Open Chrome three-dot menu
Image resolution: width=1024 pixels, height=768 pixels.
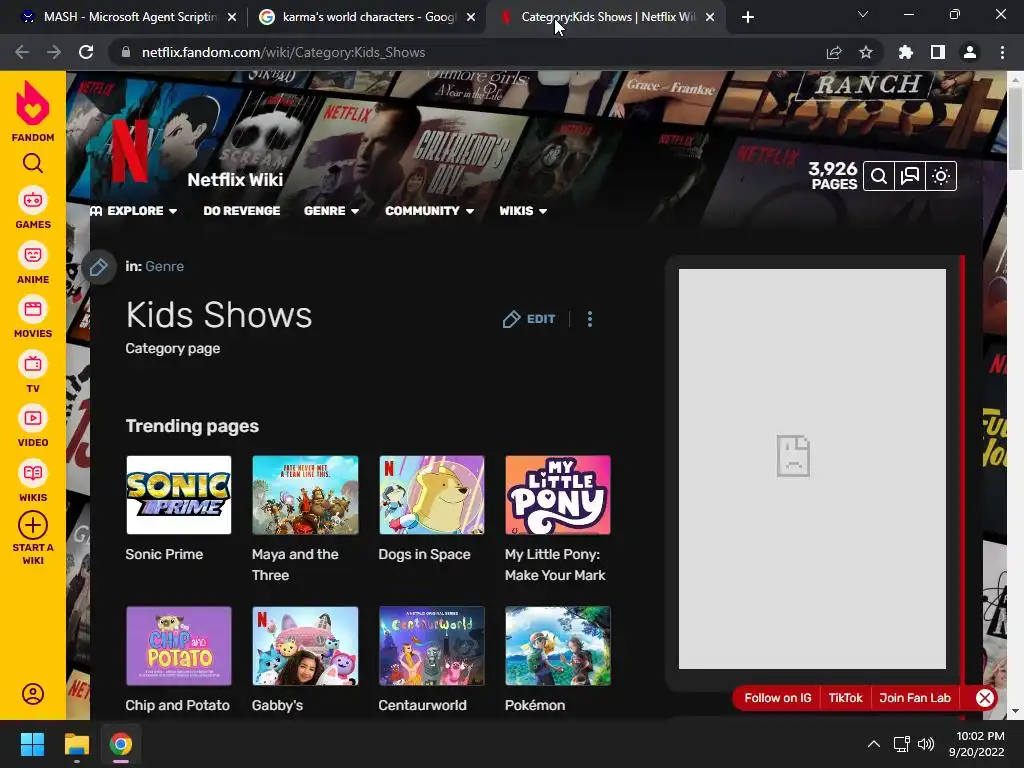pyautogui.click(x=1002, y=52)
